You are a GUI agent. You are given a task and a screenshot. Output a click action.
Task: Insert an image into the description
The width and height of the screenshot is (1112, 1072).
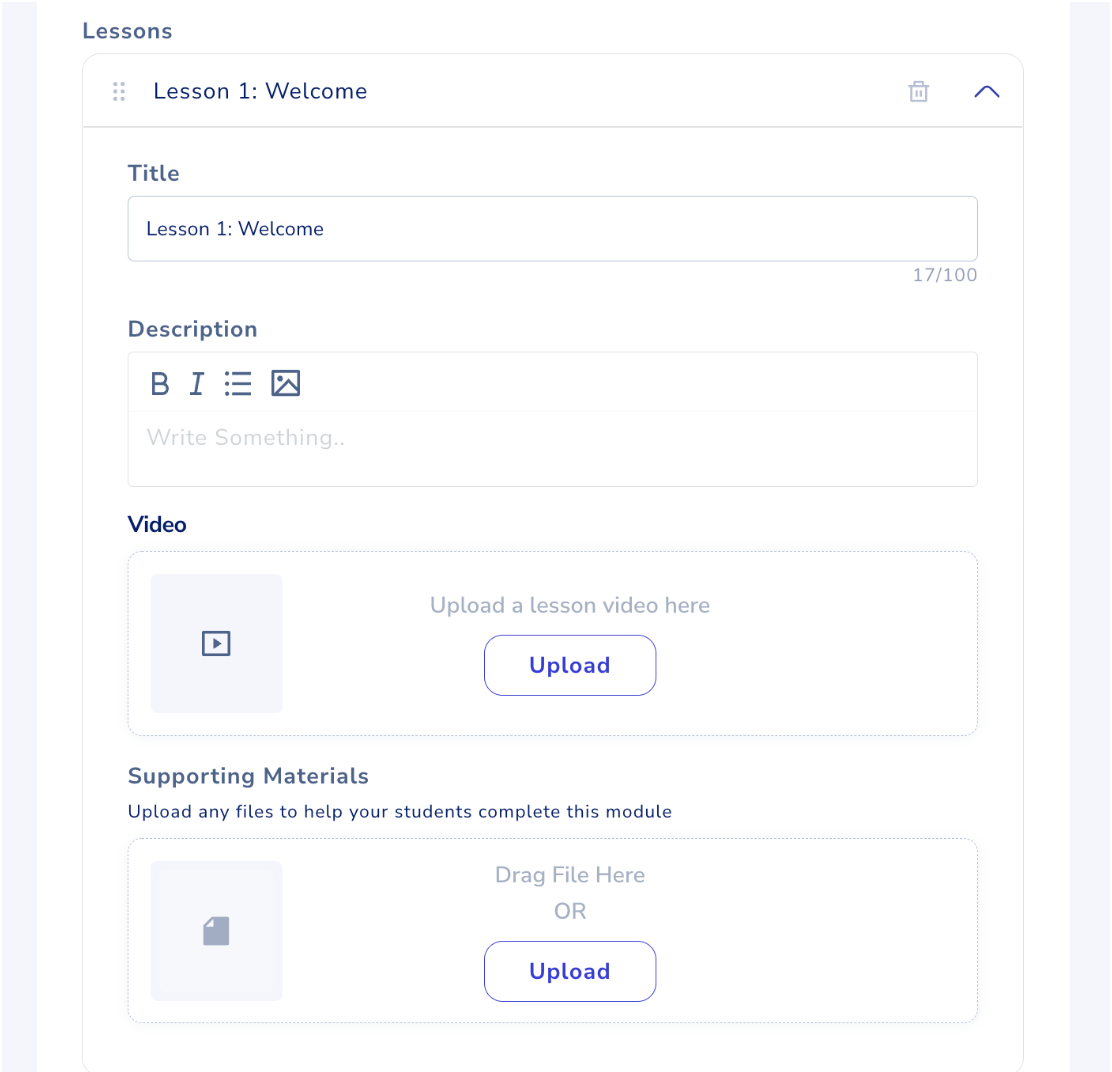[x=286, y=383]
